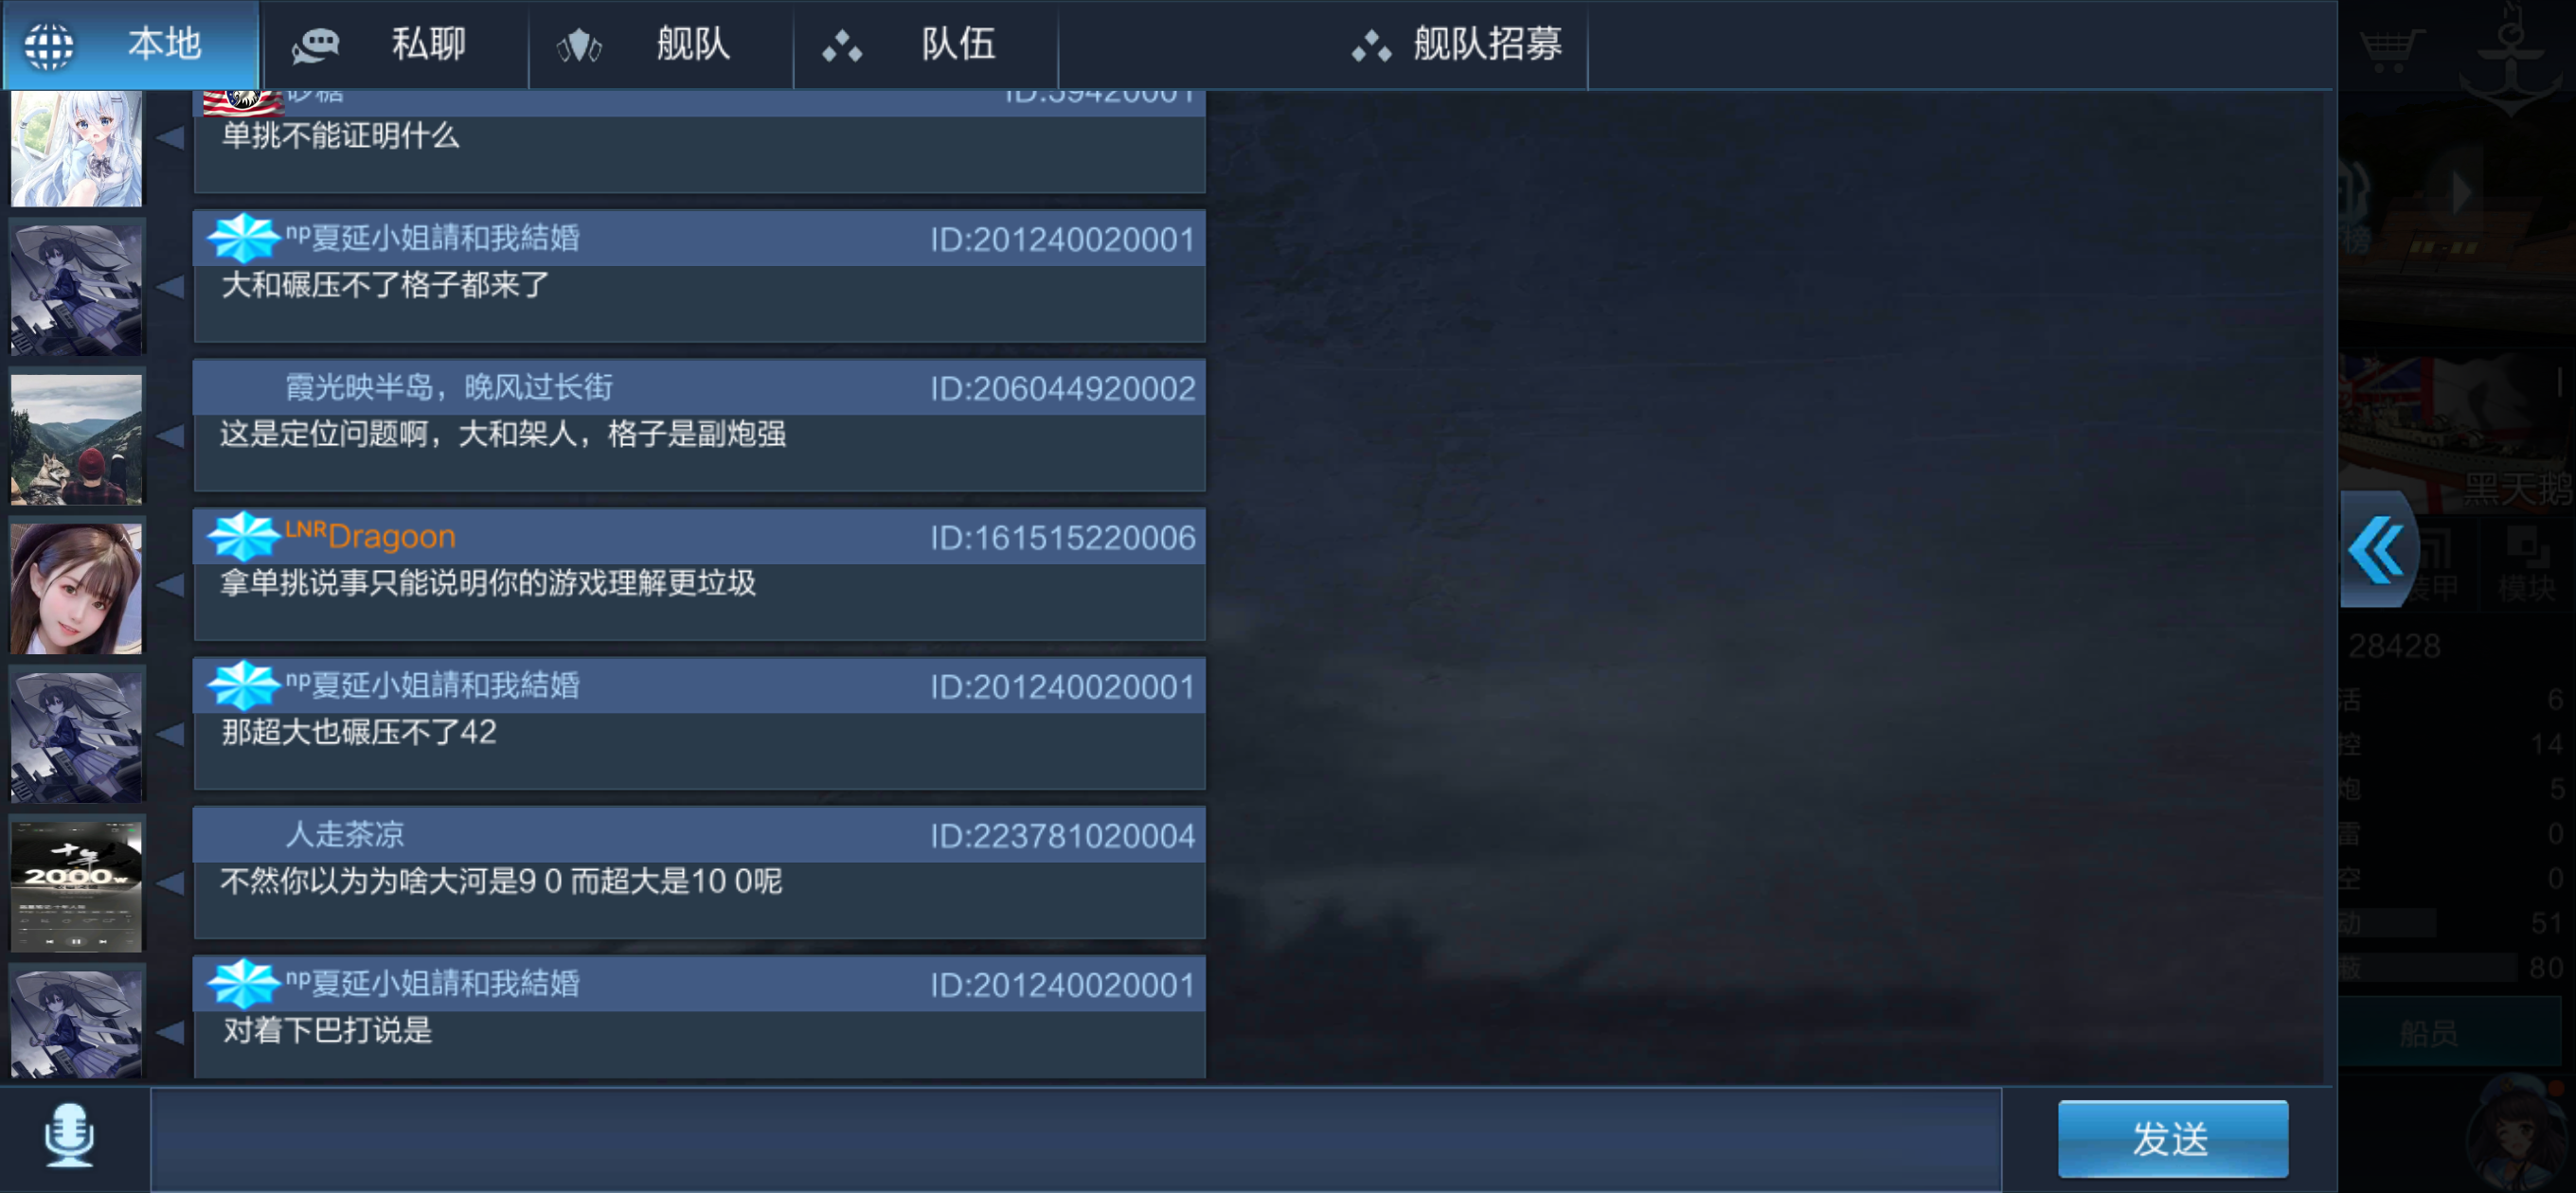Click player name LNR Dragoon
Image resolution: width=2576 pixels, height=1193 pixels.
coord(370,536)
